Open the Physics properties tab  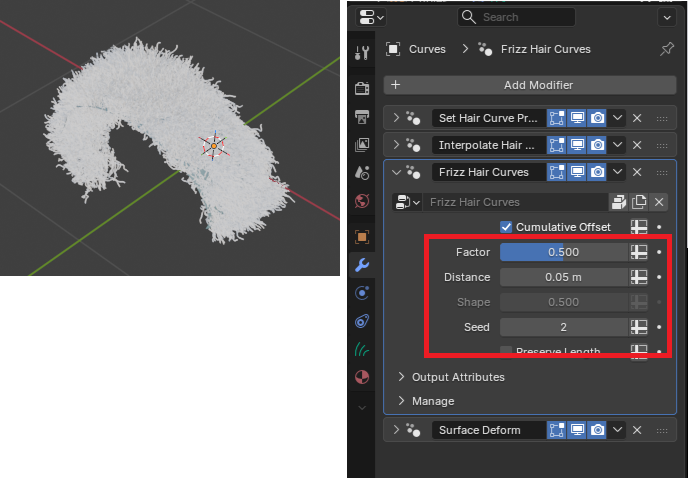point(362,321)
